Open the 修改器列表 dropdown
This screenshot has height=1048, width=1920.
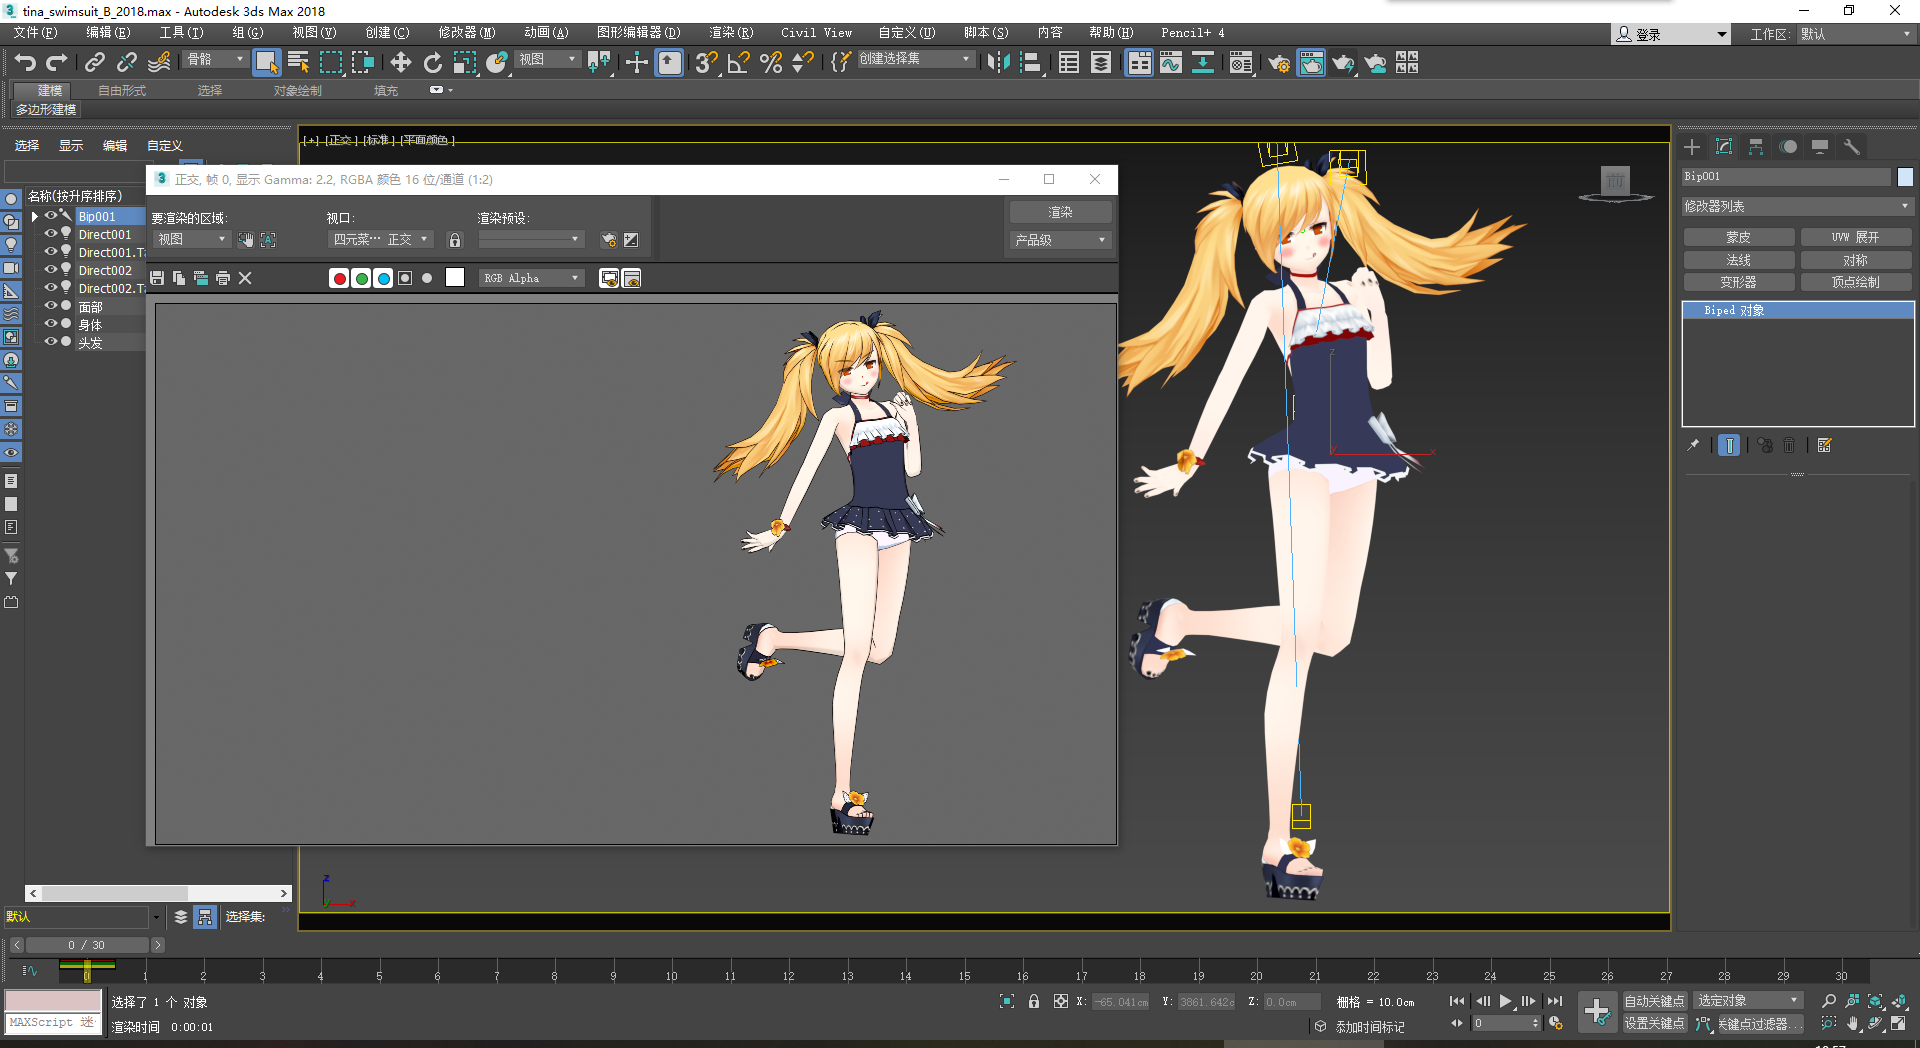pyautogui.click(x=1797, y=206)
